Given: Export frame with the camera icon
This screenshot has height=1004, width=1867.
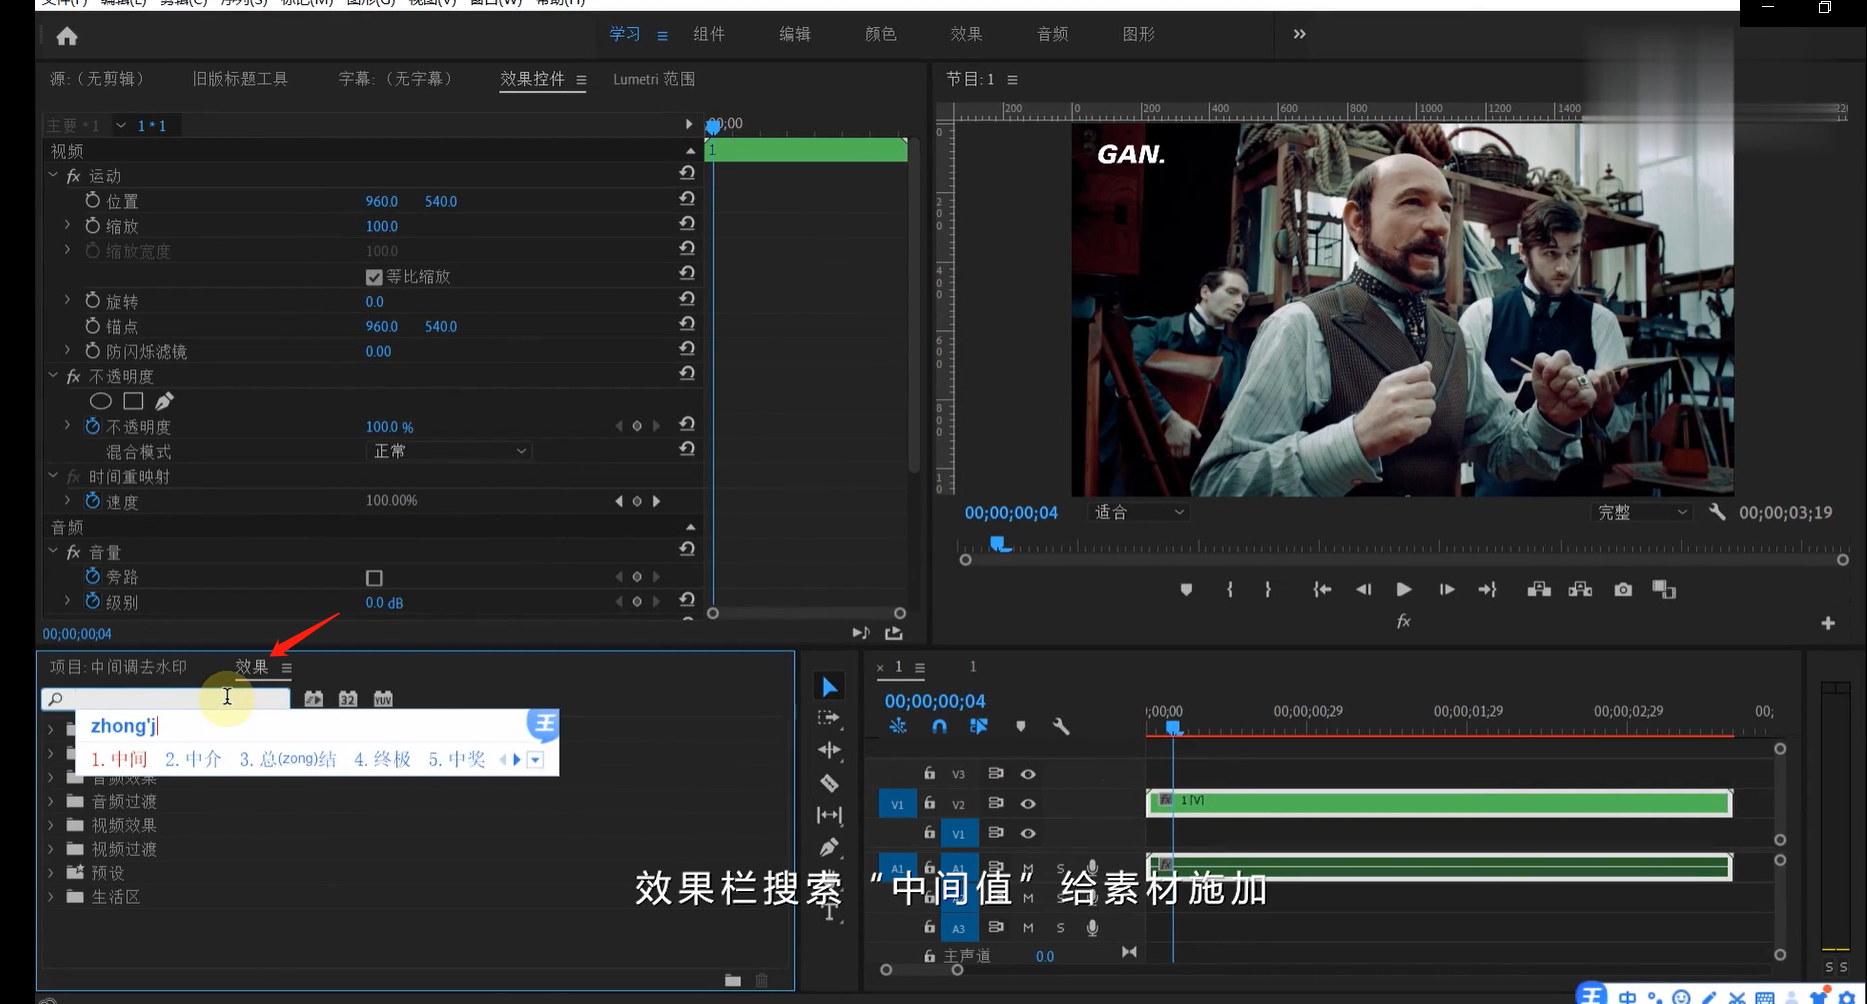Looking at the screenshot, I should click(x=1623, y=590).
